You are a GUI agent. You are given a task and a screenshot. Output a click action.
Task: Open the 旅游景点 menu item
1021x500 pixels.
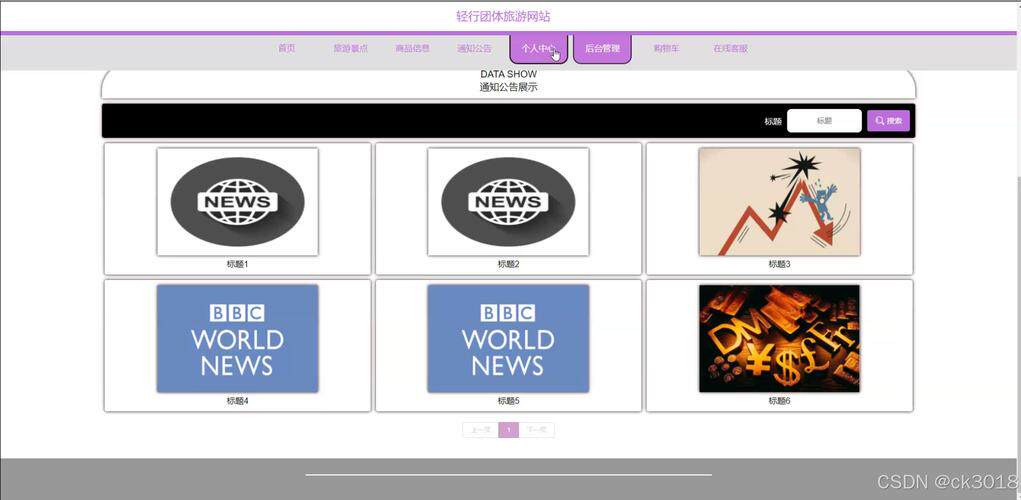pyautogui.click(x=350, y=48)
